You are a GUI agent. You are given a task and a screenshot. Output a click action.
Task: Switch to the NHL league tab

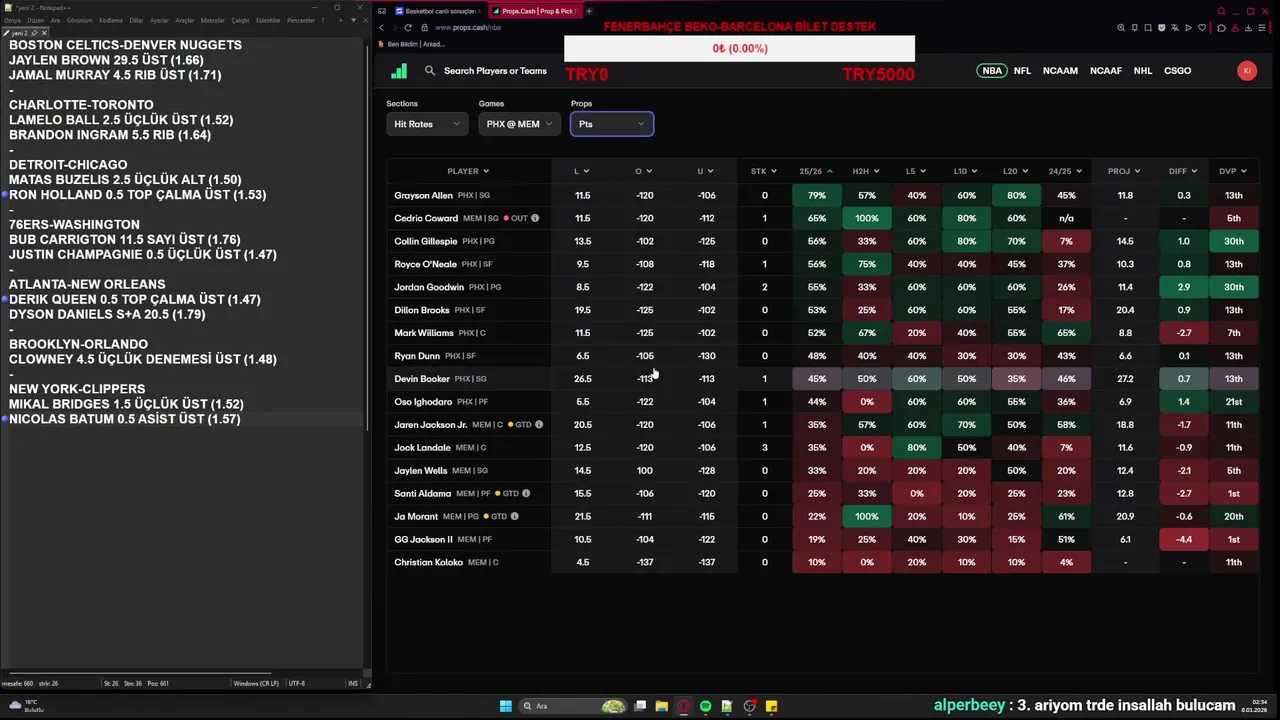coord(1143,71)
